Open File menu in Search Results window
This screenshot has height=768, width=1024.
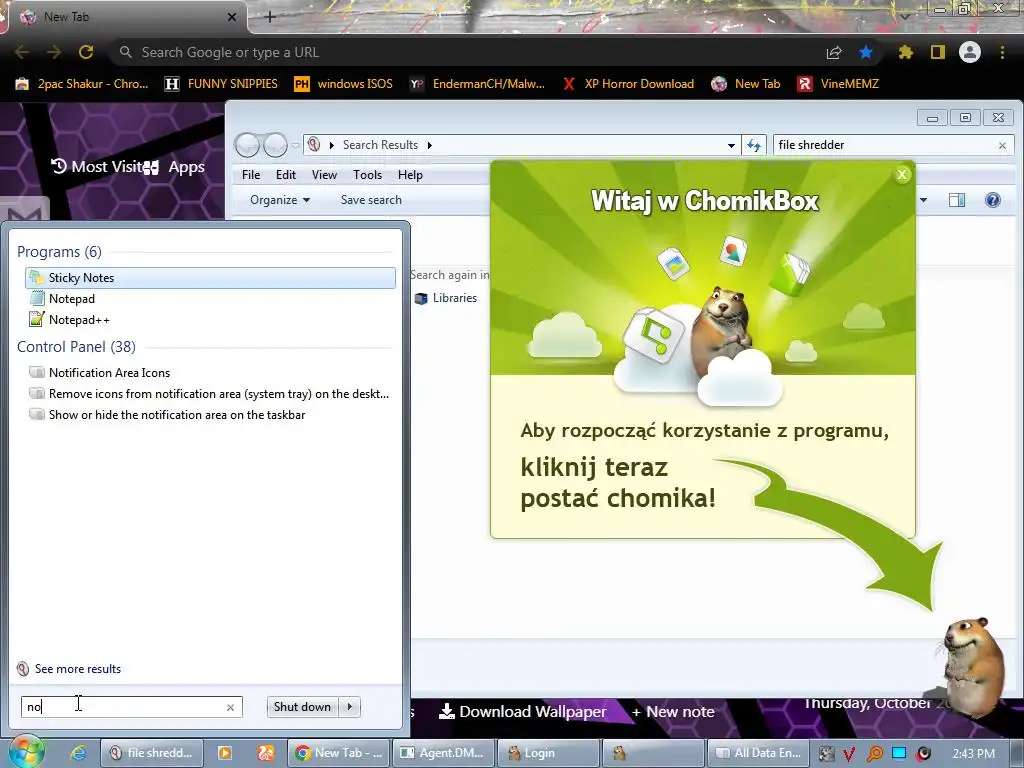click(251, 175)
